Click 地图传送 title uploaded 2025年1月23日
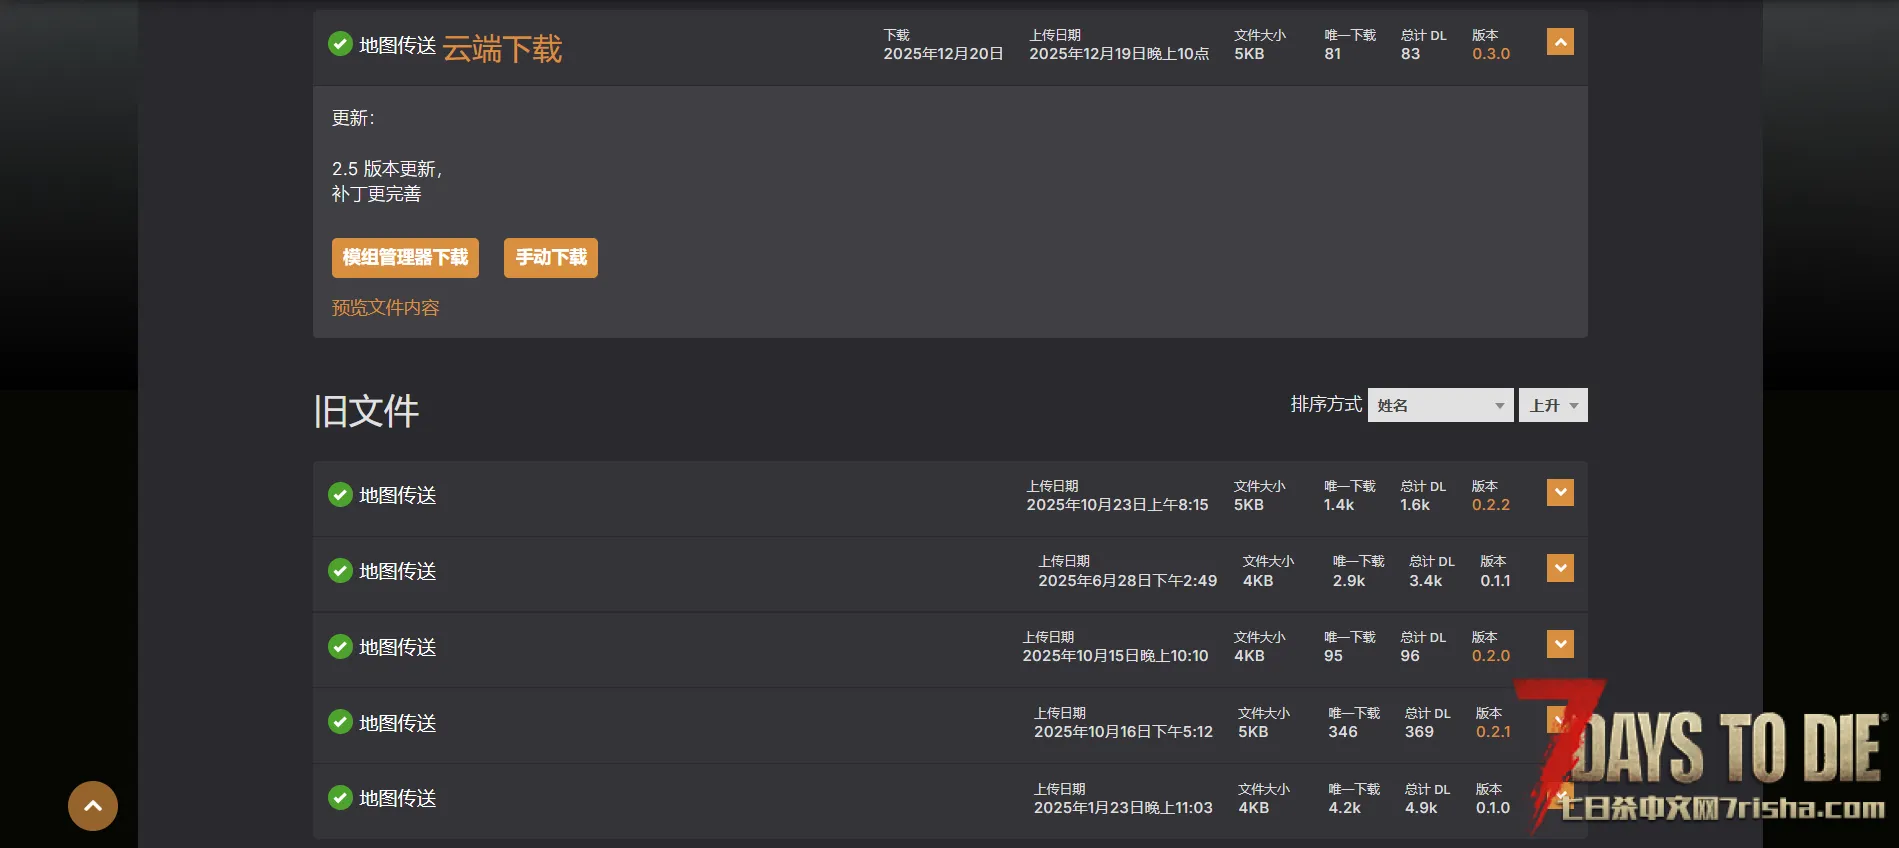 point(397,798)
